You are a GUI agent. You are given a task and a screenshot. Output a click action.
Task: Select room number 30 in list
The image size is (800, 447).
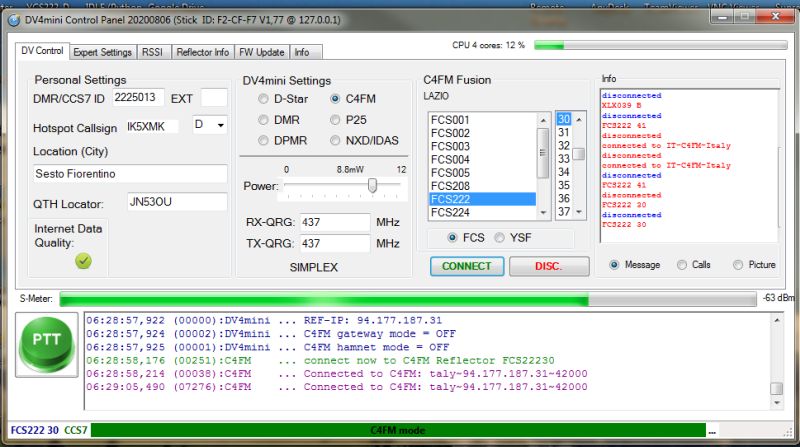pyautogui.click(x=564, y=119)
